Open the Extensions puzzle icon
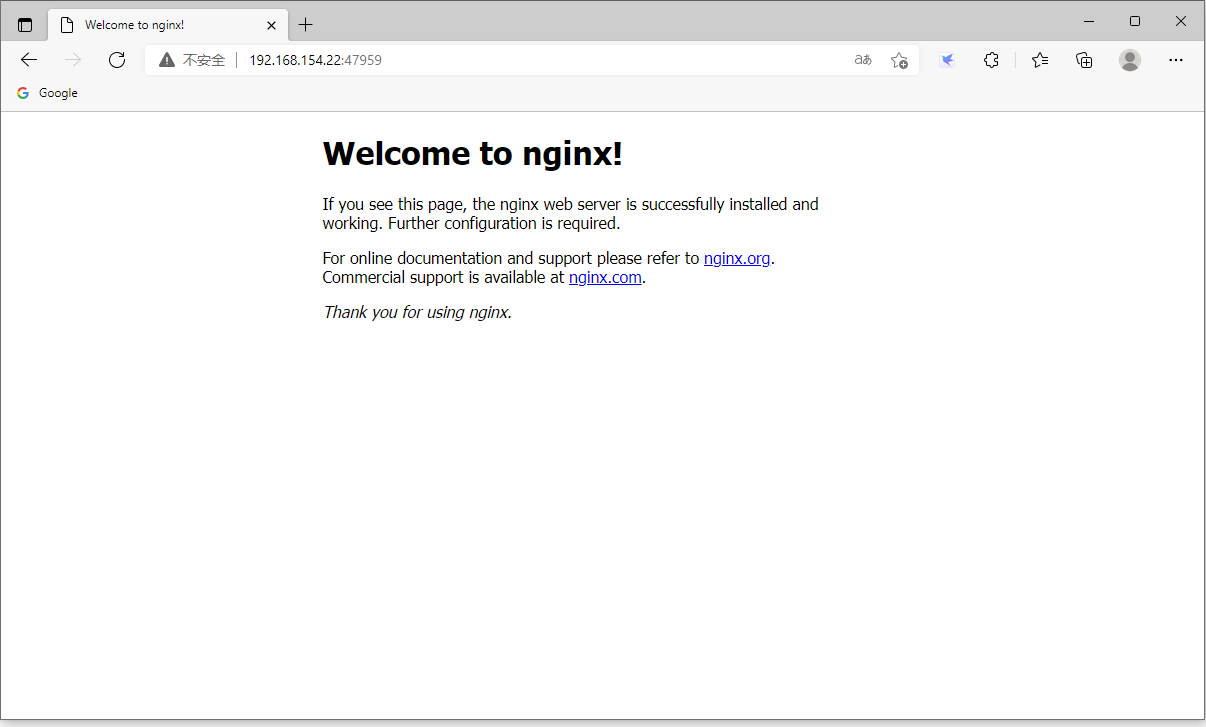This screenshot has height=727, width=1206. click(991, 60)
